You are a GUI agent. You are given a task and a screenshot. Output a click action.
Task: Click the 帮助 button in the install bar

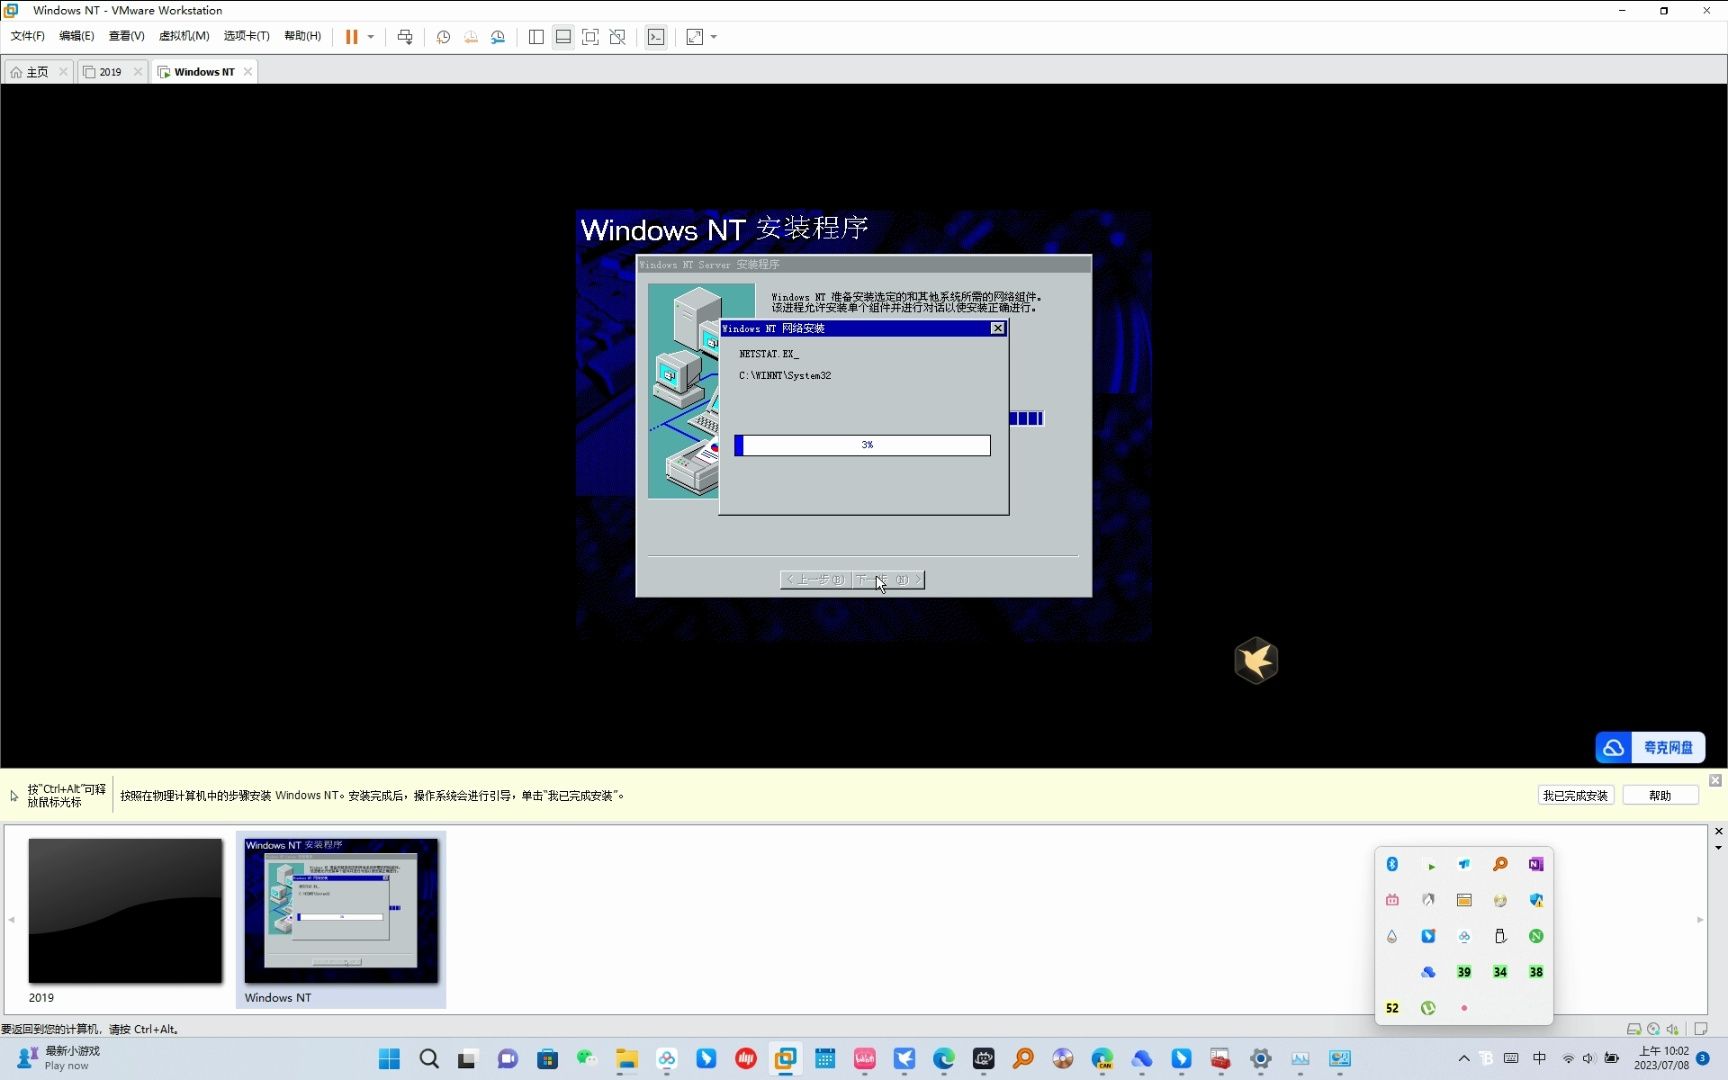coord(1660,796)
